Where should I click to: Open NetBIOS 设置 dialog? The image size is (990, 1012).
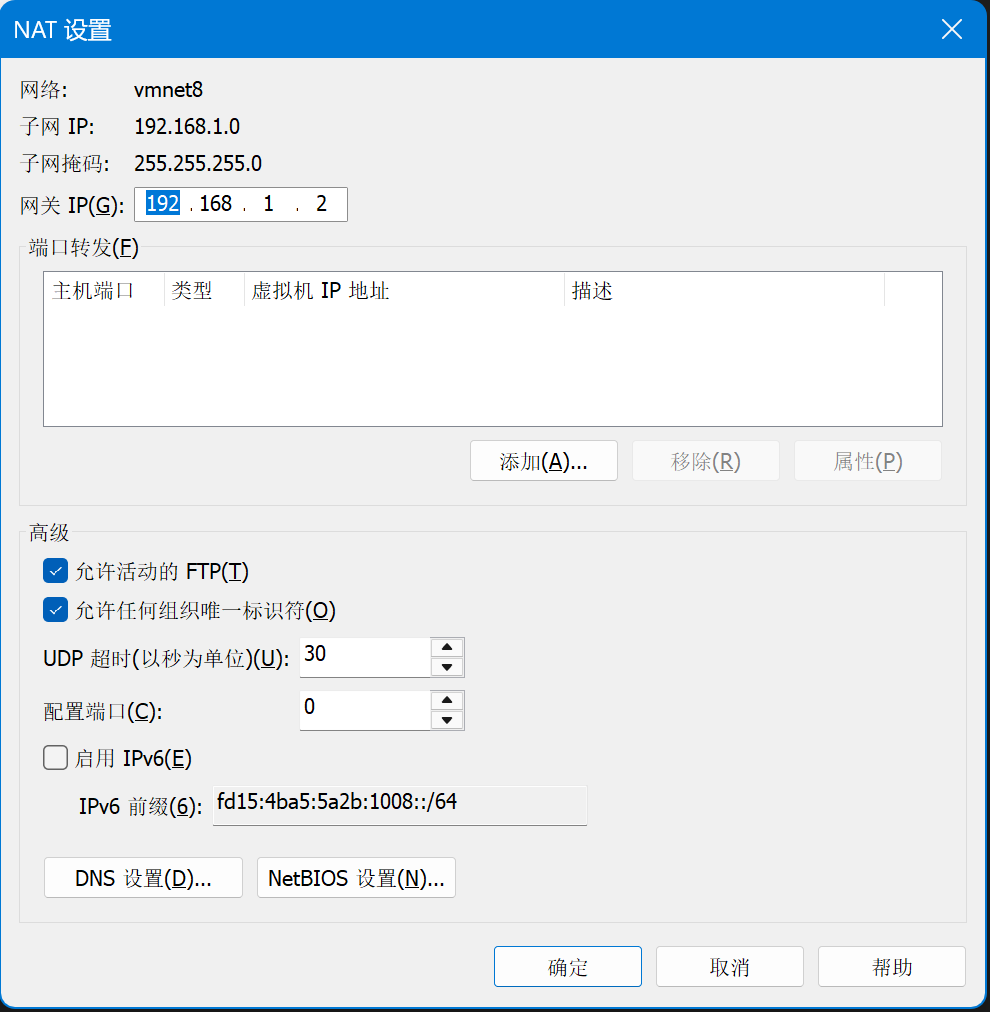[356, 878]
